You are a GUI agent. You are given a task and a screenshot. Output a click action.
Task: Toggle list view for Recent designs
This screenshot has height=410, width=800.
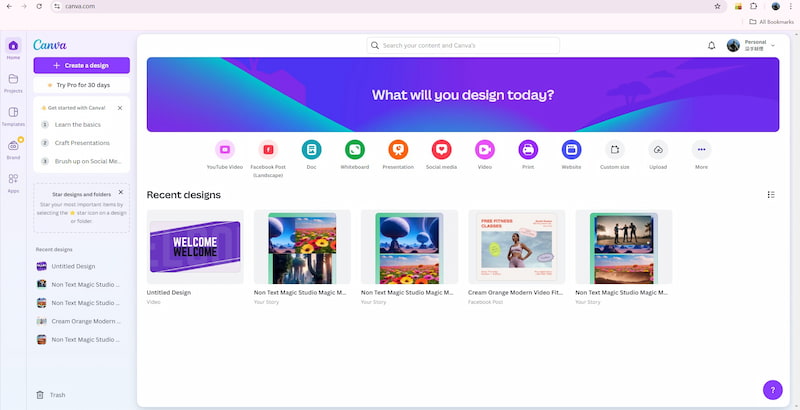770,195
